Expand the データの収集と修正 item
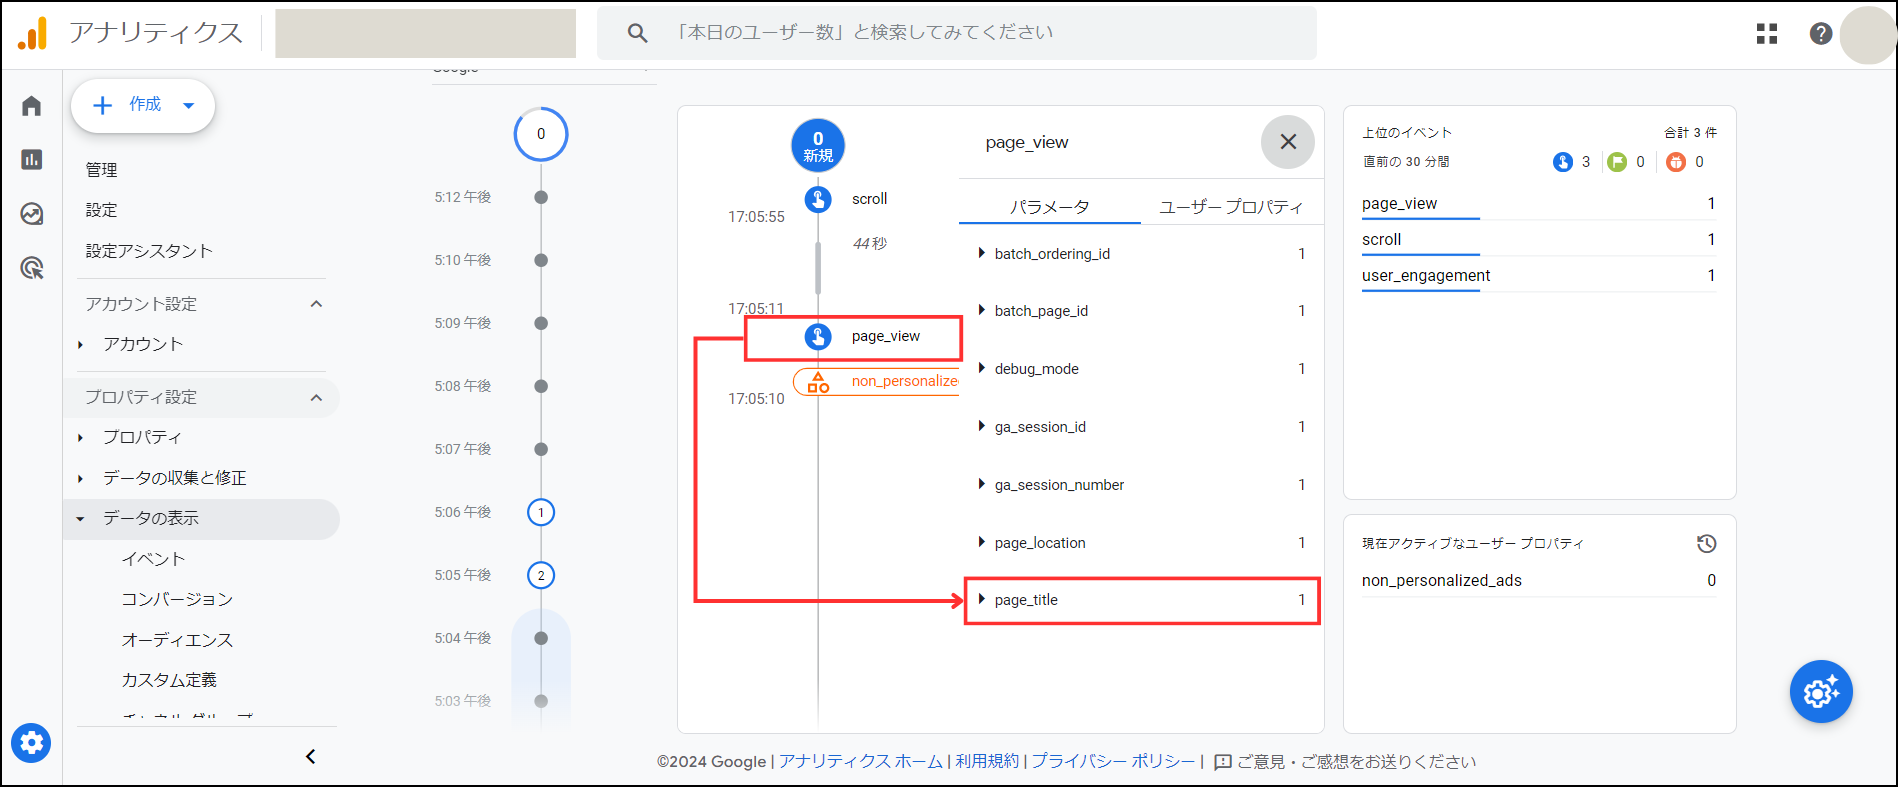 pos(81,479)
